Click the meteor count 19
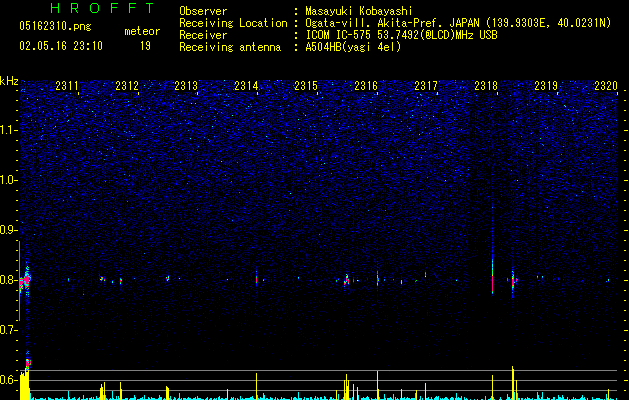The width and height of the screenshot is (629, 400). (145, 46)
